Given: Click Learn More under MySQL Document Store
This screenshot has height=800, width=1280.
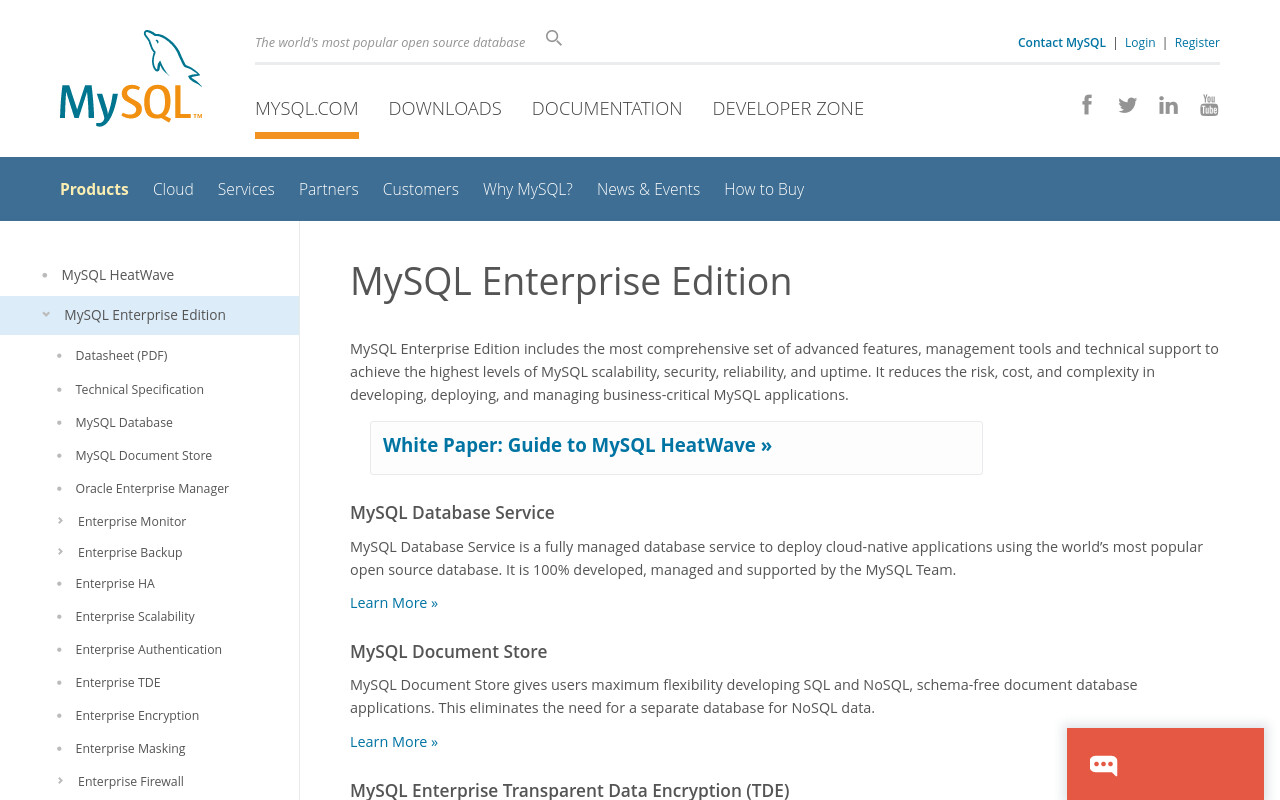Looking at the screenshot, I should [394, 741].
